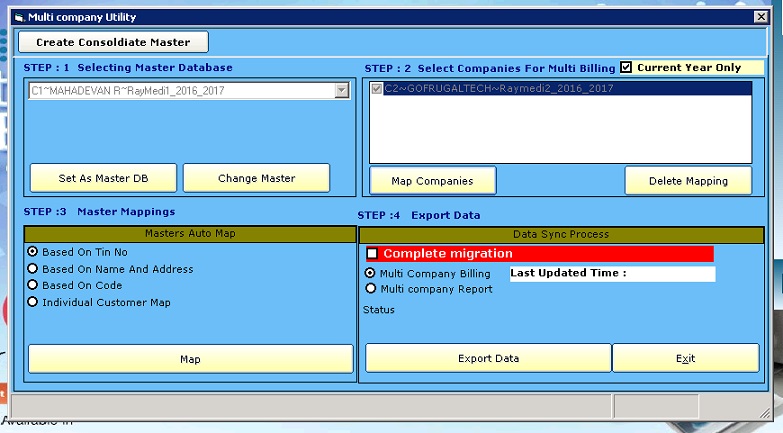Open the master database dropdown arrow

click(x=342, y=90)
